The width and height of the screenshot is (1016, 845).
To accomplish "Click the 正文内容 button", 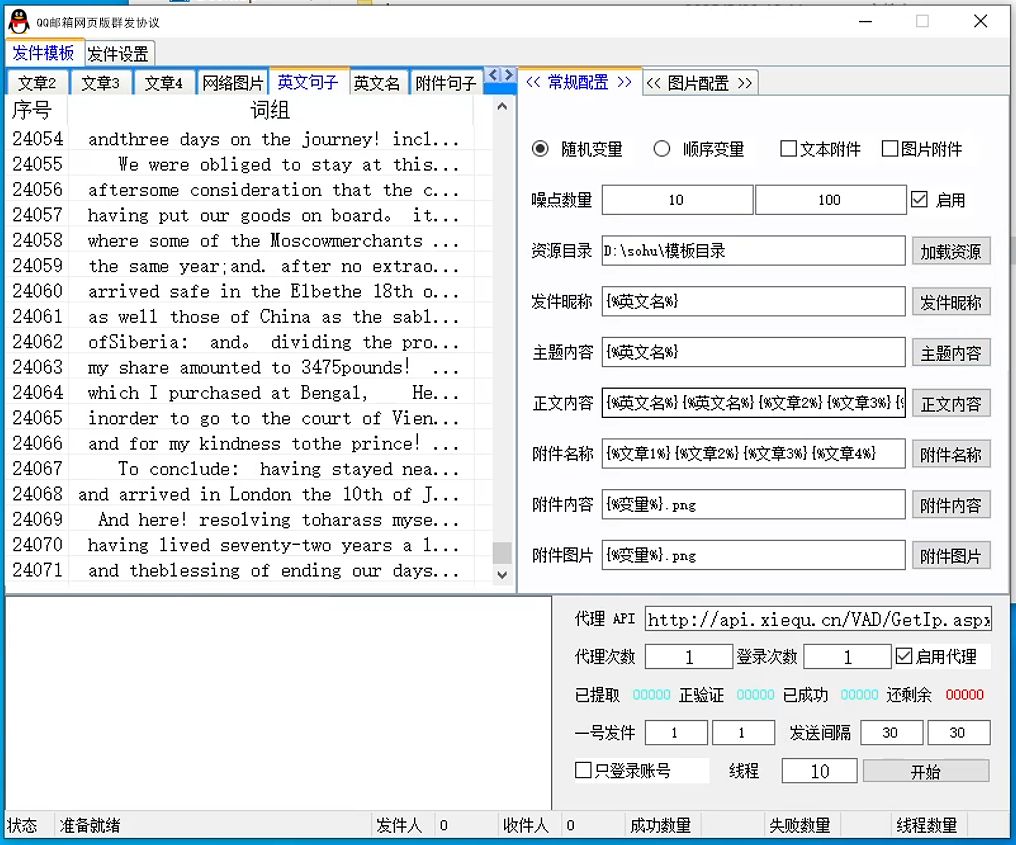I will [x=950, y=404].
